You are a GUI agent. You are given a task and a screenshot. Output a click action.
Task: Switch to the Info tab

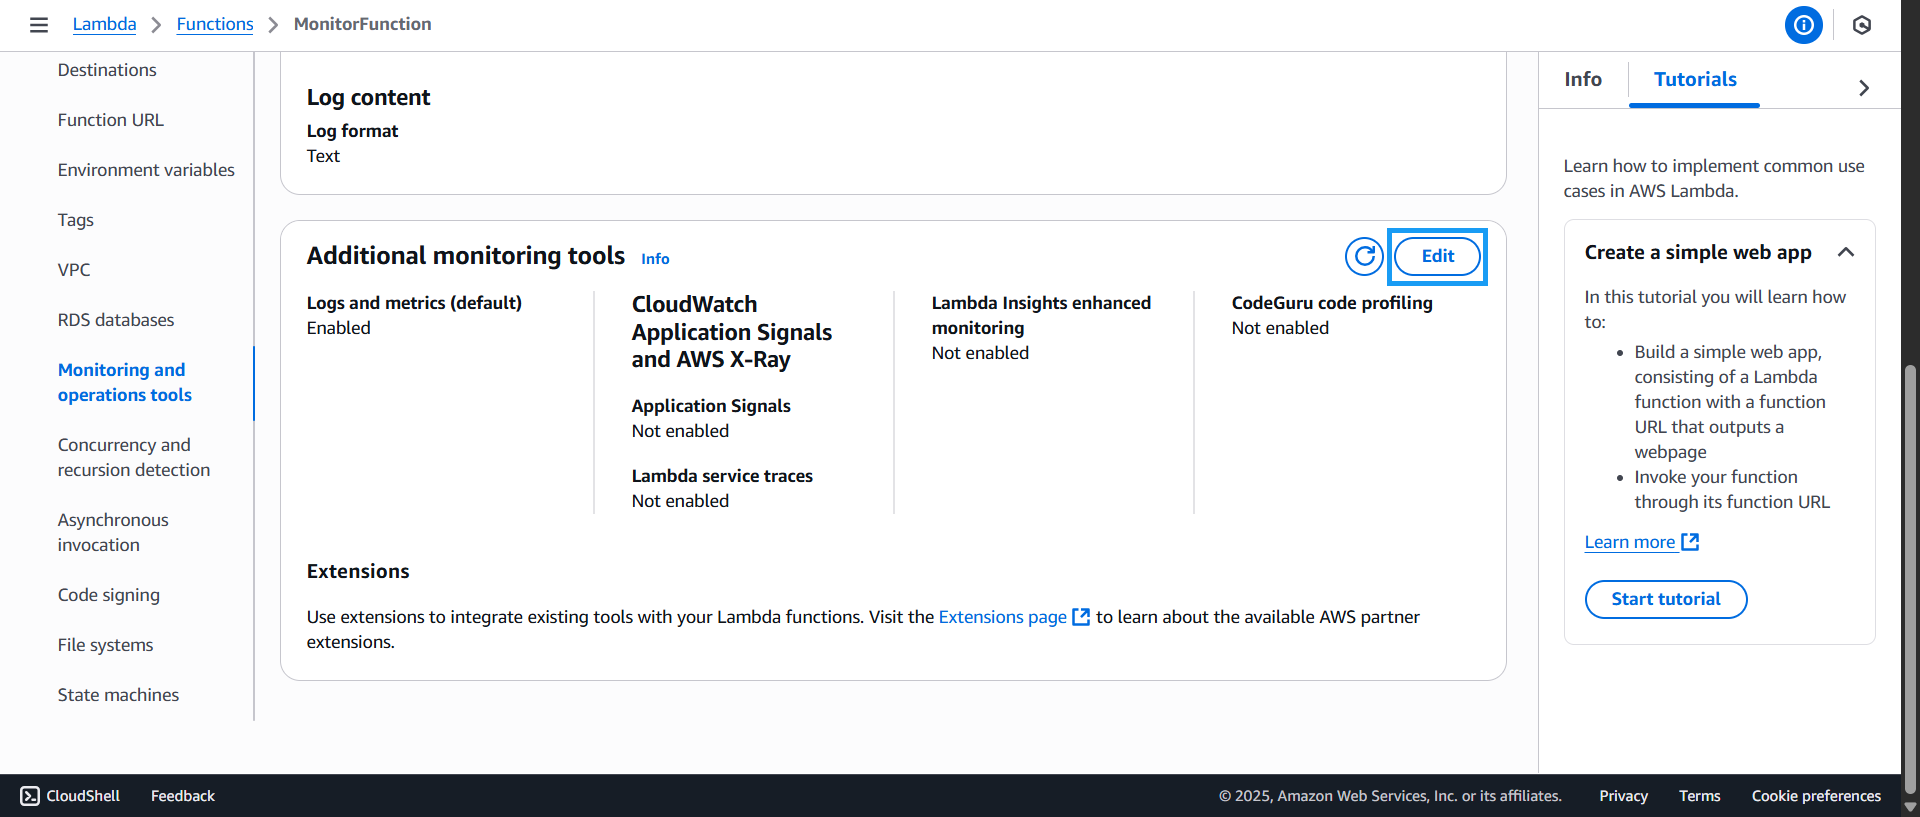[x=1582, y=80]
